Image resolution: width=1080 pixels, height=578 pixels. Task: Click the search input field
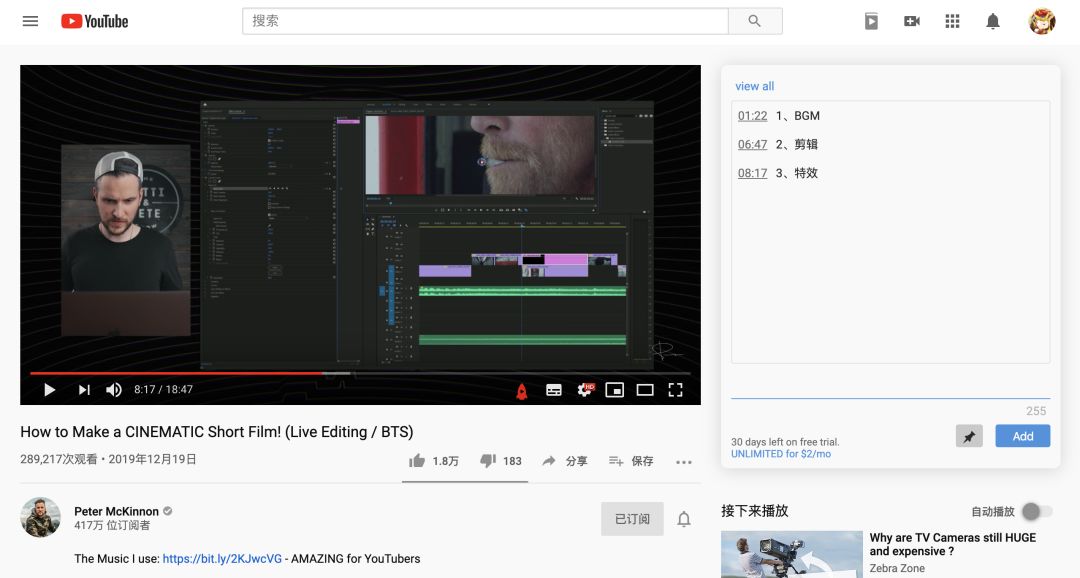tap(486, 21)
